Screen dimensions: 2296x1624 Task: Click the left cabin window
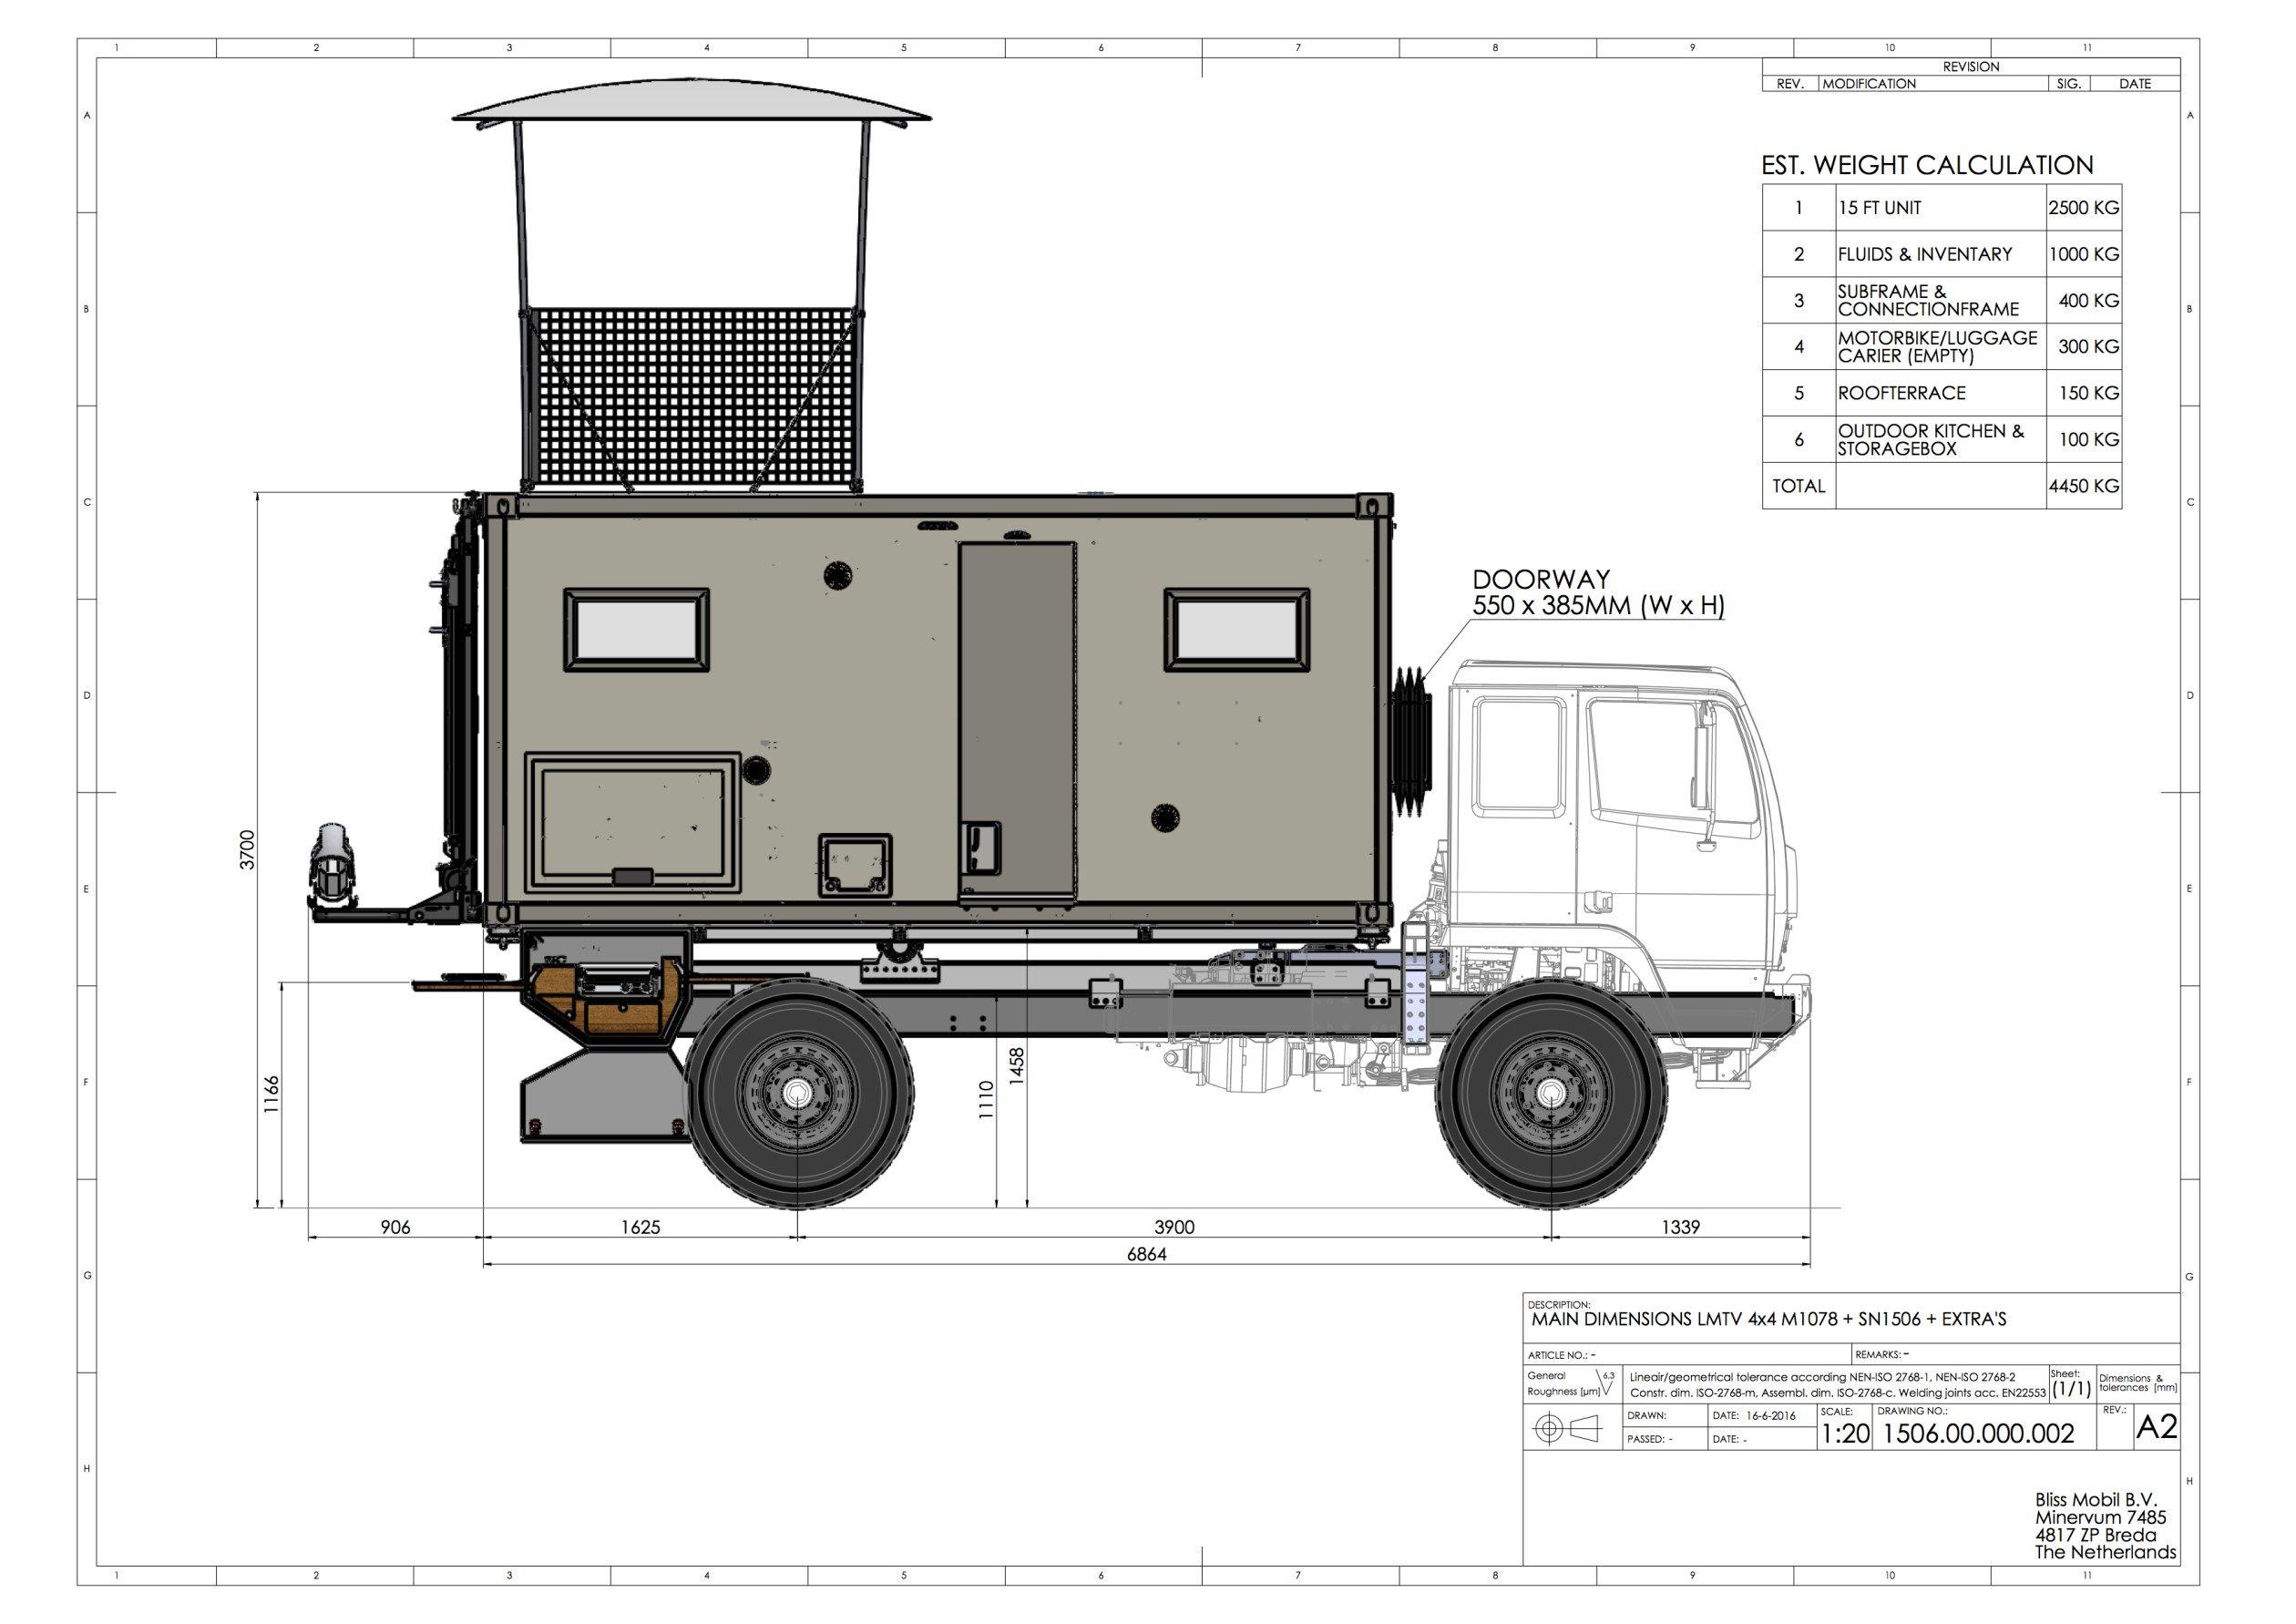click(636, 630)
